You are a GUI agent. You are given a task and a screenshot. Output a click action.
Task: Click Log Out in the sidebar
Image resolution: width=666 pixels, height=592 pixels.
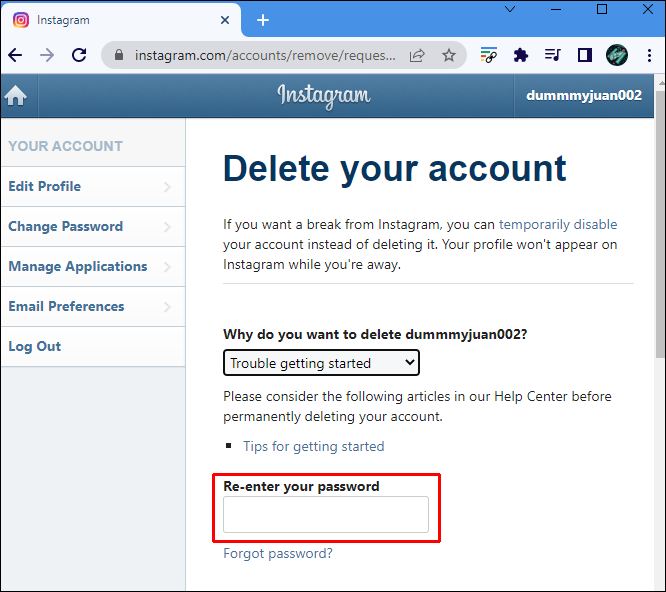pyautogui.click(x=35, y=347)
